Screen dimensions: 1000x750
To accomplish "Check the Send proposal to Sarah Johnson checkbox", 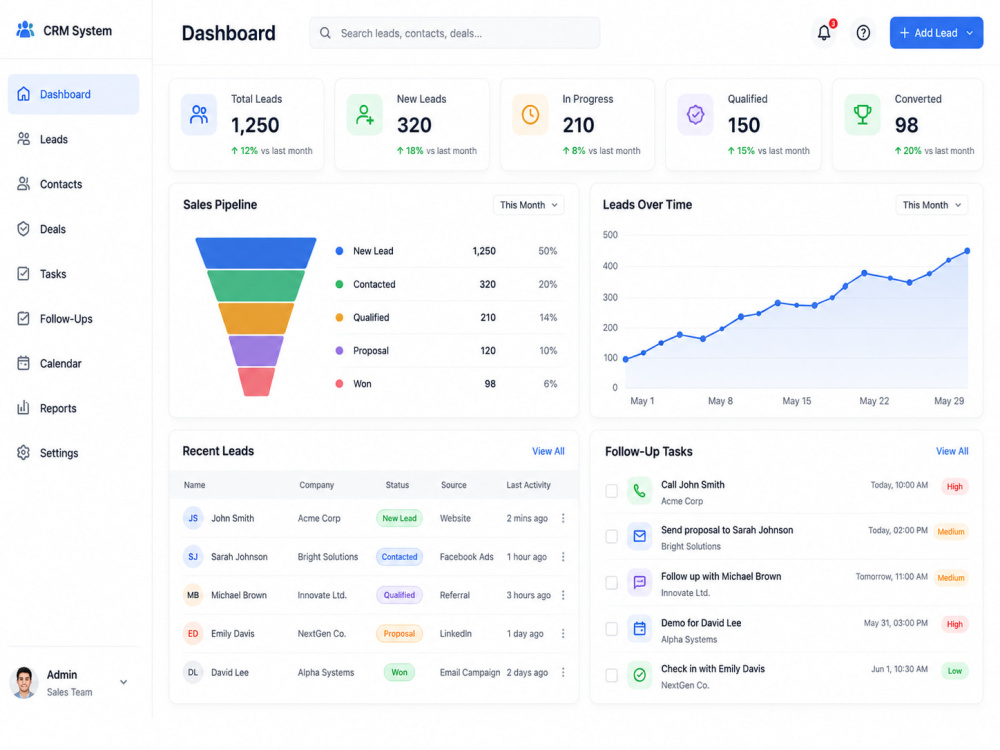I will [612, 536].
